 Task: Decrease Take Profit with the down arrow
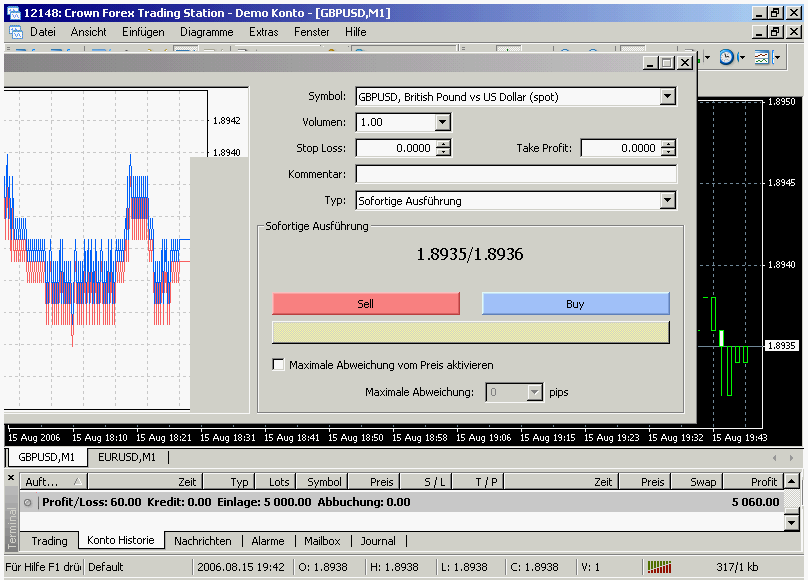click(668, 152)
